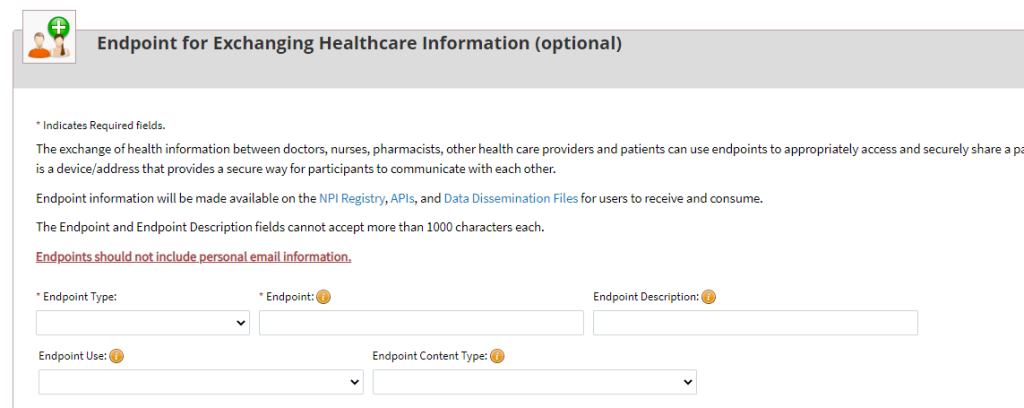Click the Endpoint Content Type info icon
1024x408 pixels.
tap(497, 356)
